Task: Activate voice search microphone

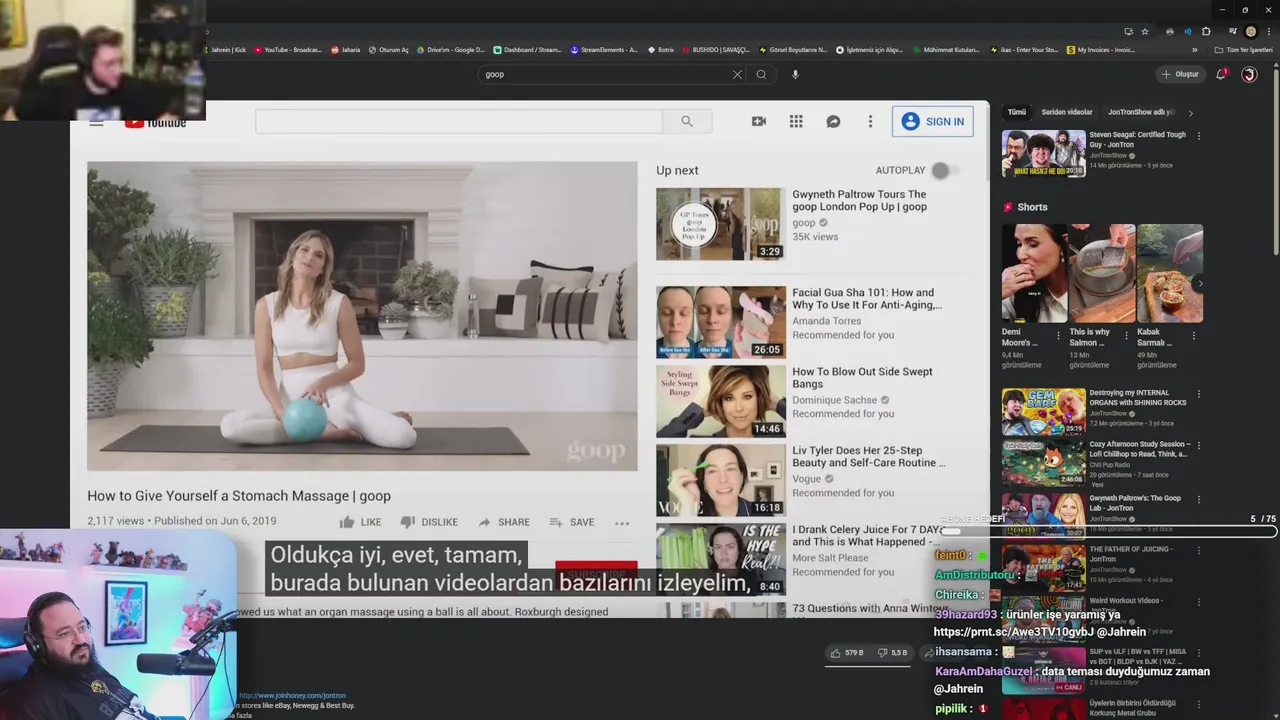Action: (795, 74)
